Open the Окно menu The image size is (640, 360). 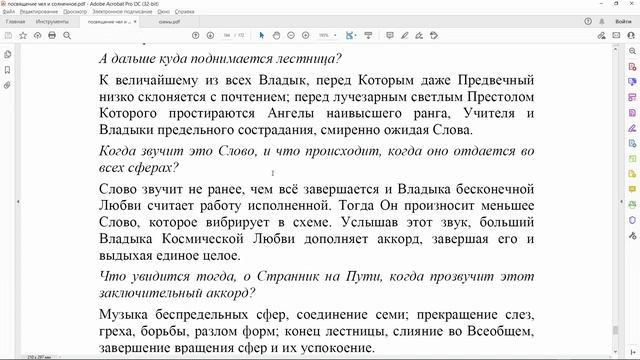pyautogui.click(x=163, y=11)
